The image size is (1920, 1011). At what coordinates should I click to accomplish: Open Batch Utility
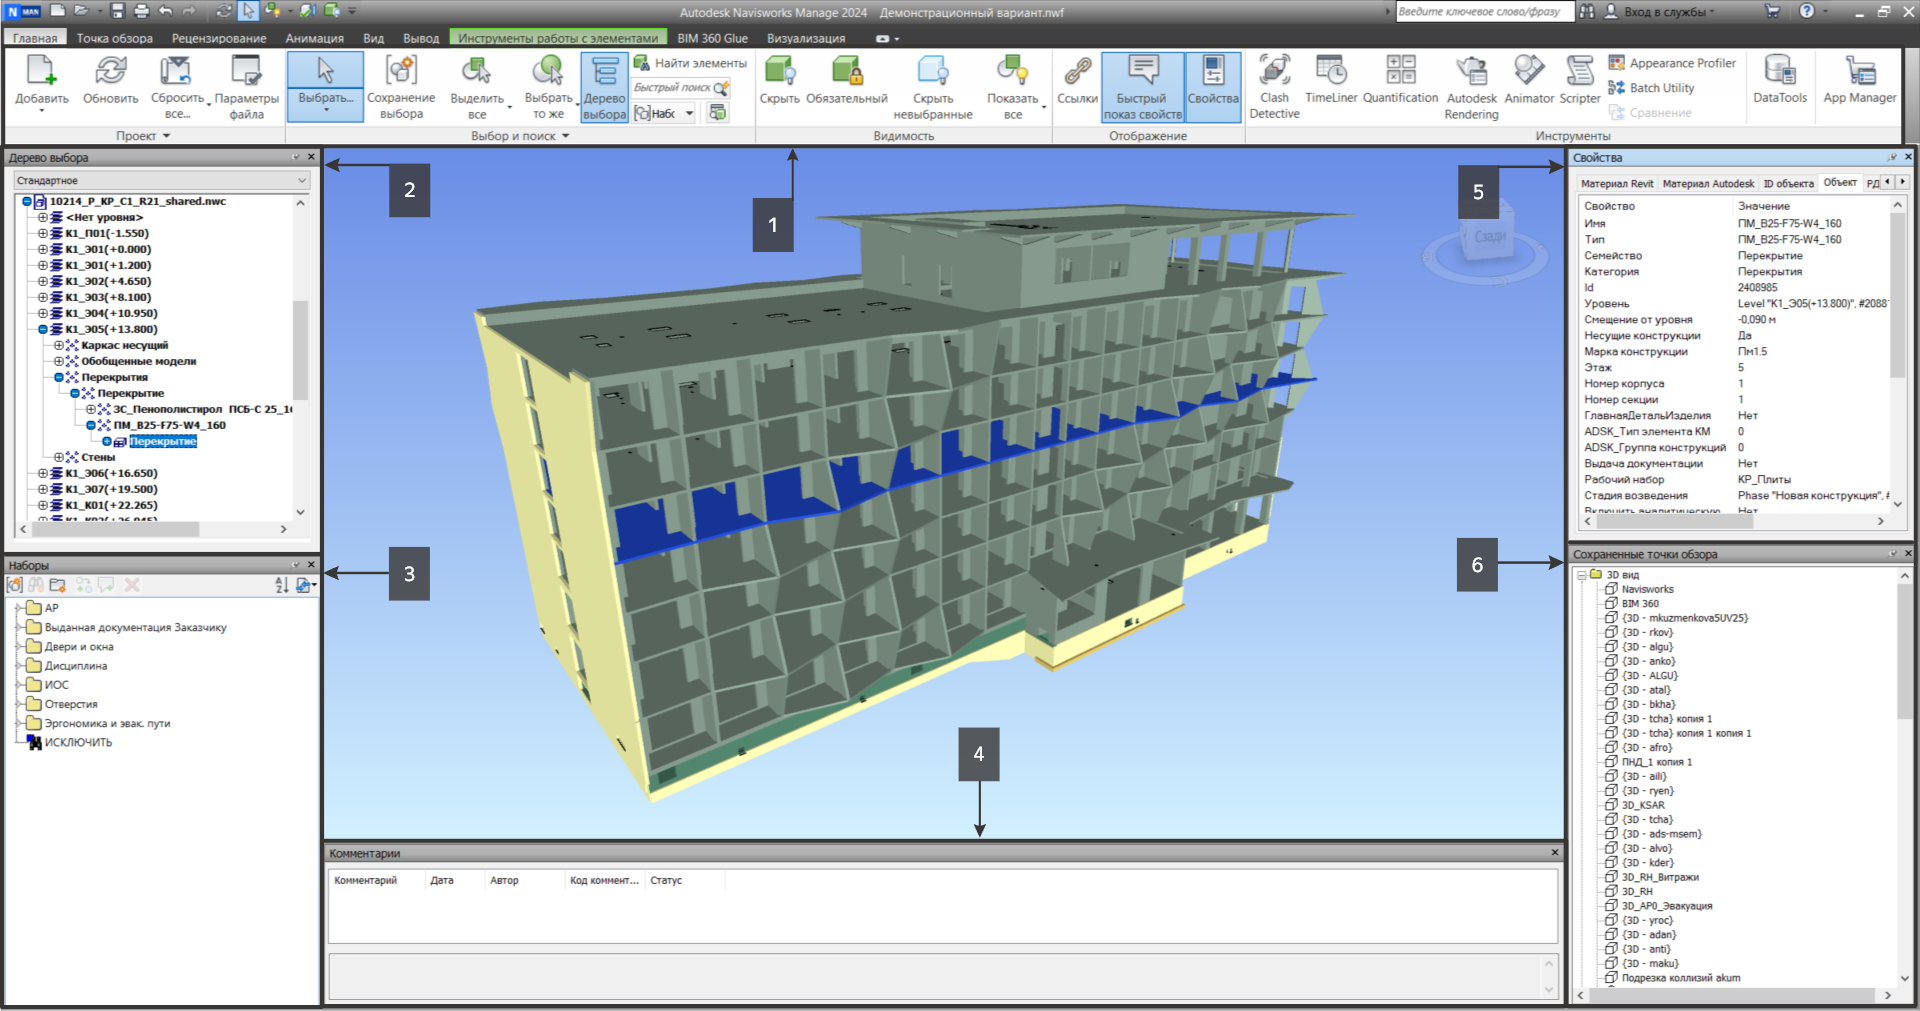coord(1651,88)
